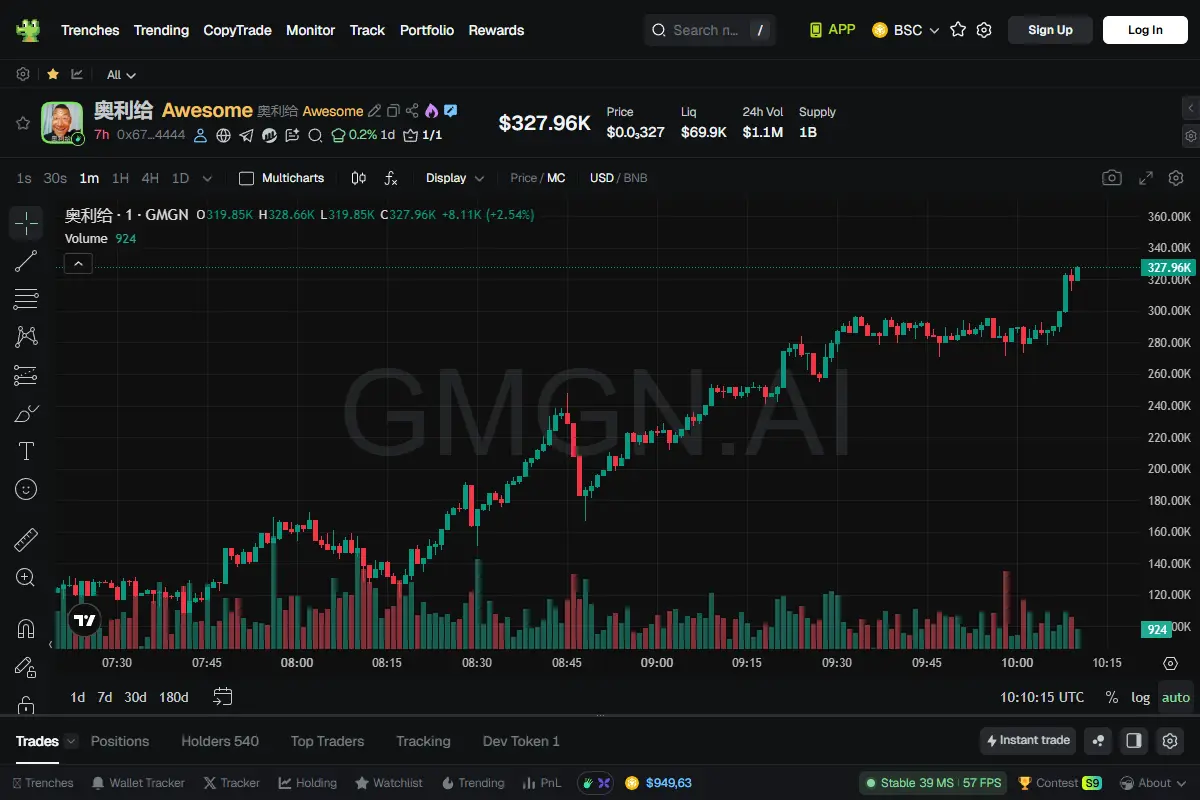
Task: Go to the CopyTrade page
Action: tap(237, 30)
